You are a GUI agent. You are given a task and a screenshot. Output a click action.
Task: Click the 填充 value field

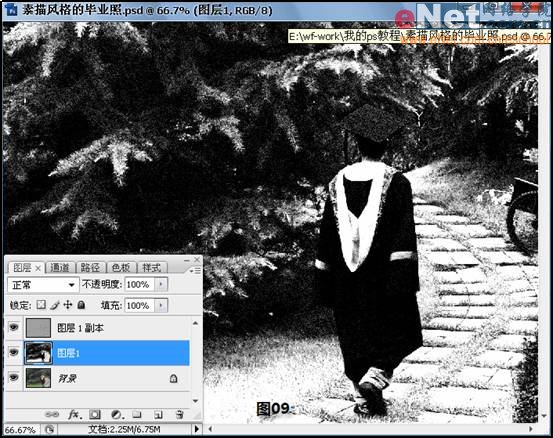coord(140,305)
